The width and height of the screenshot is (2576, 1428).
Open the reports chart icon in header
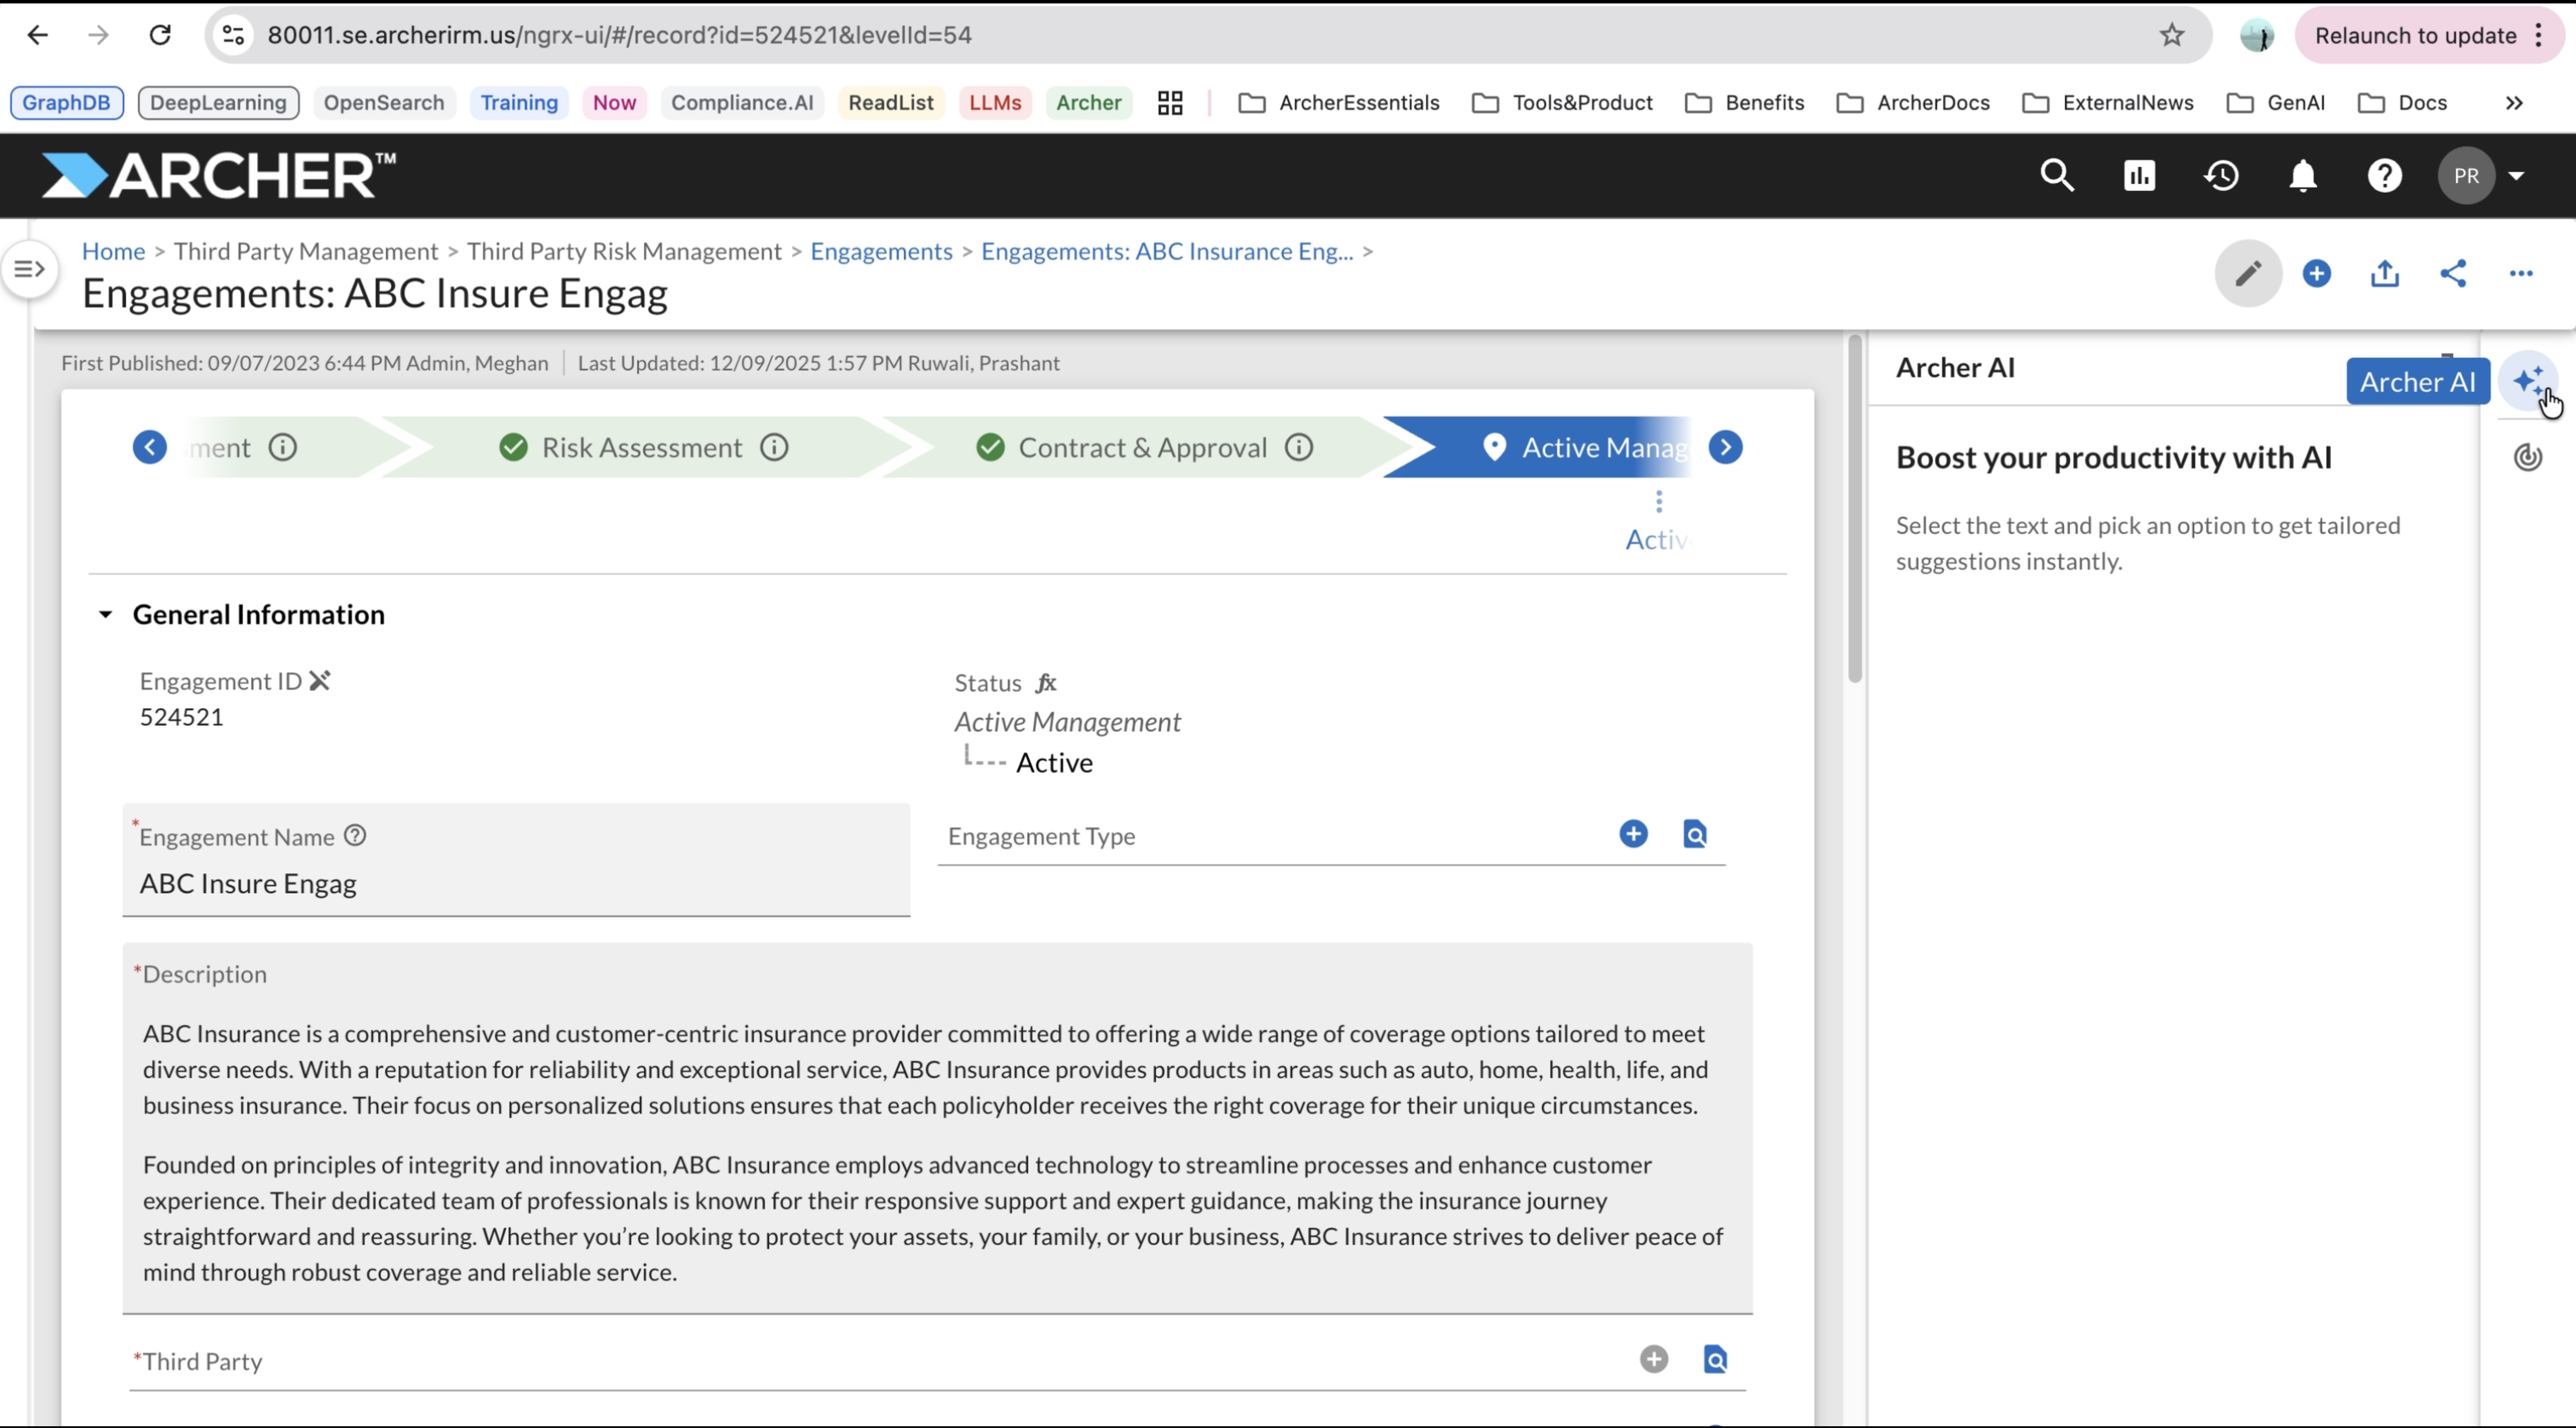pos(2139,175)
